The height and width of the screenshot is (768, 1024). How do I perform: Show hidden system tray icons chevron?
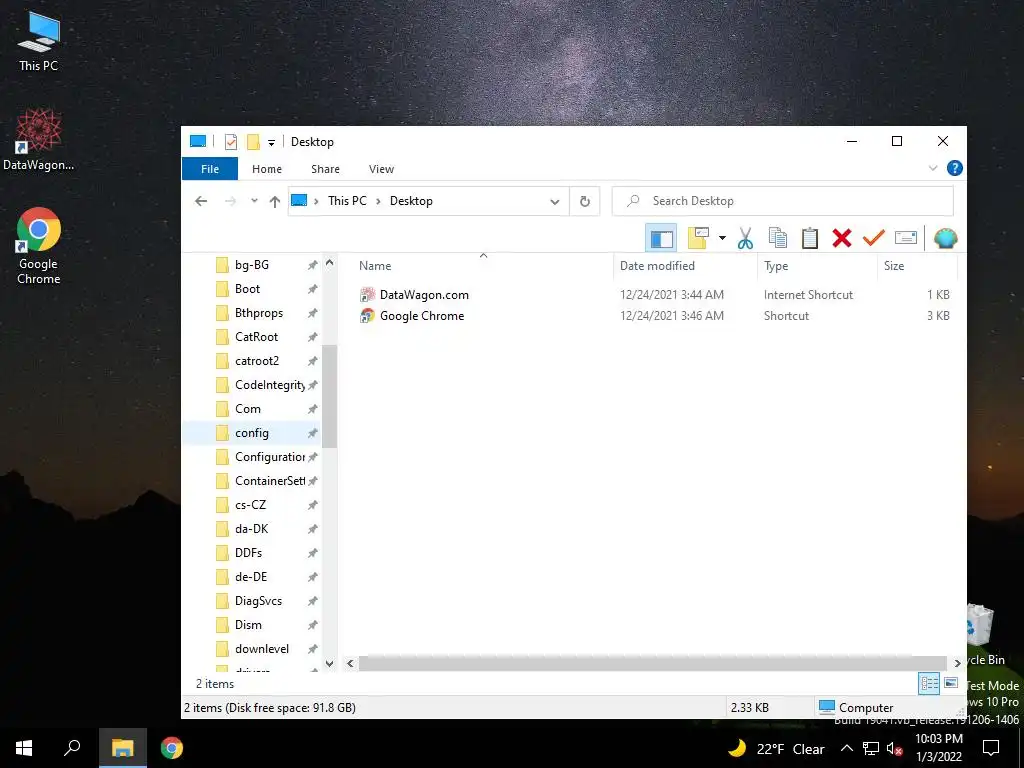pyautogui.click(x=846, y=748)
